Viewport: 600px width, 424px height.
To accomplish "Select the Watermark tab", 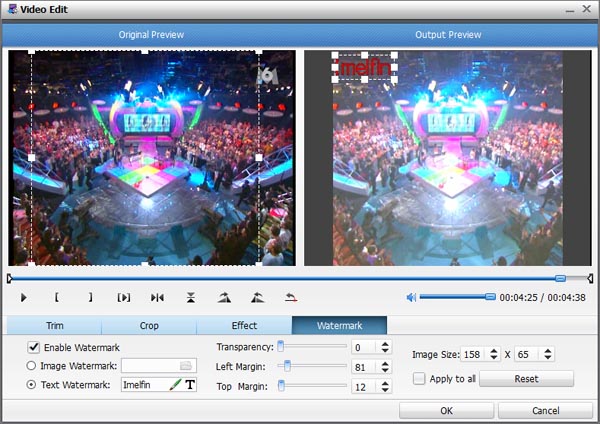I will 339,325.
